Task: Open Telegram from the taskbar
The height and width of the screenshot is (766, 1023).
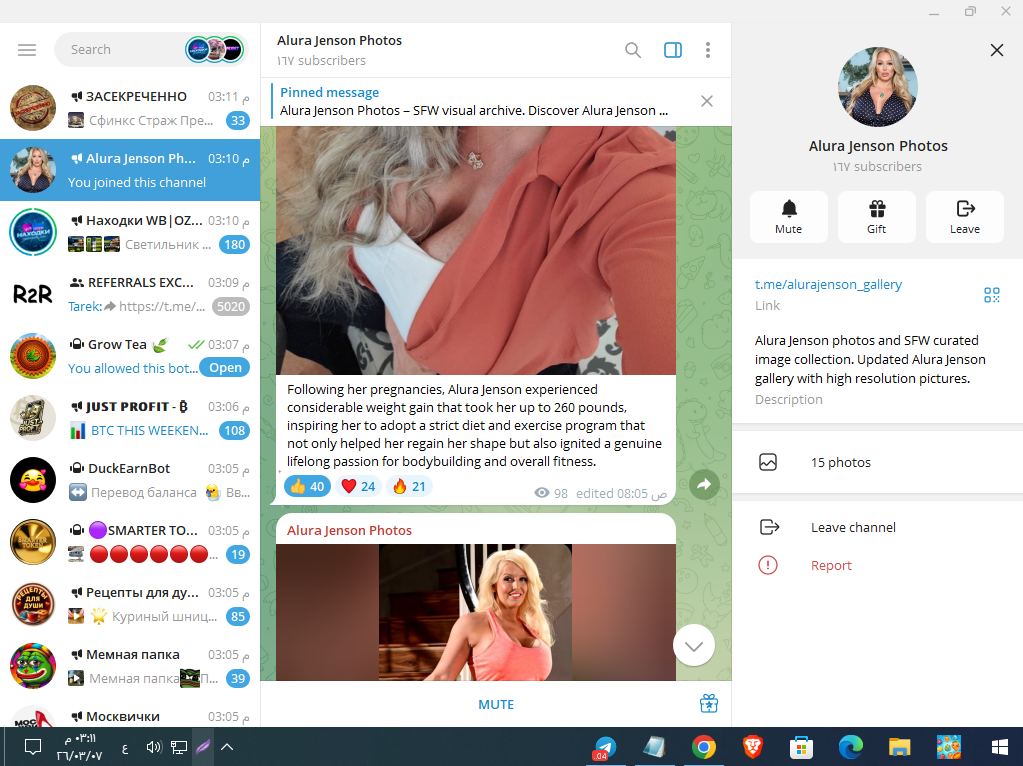Action: pos(605,747)
